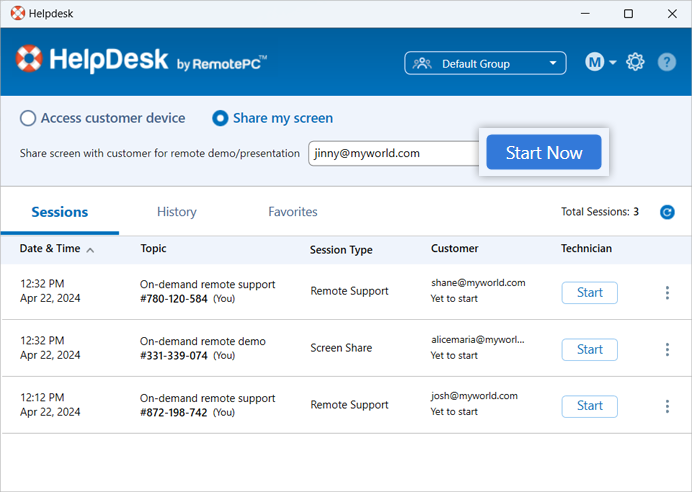692x492 pixels.
Task: Expand the account menu arrow beside M
Action: [613, 63]
